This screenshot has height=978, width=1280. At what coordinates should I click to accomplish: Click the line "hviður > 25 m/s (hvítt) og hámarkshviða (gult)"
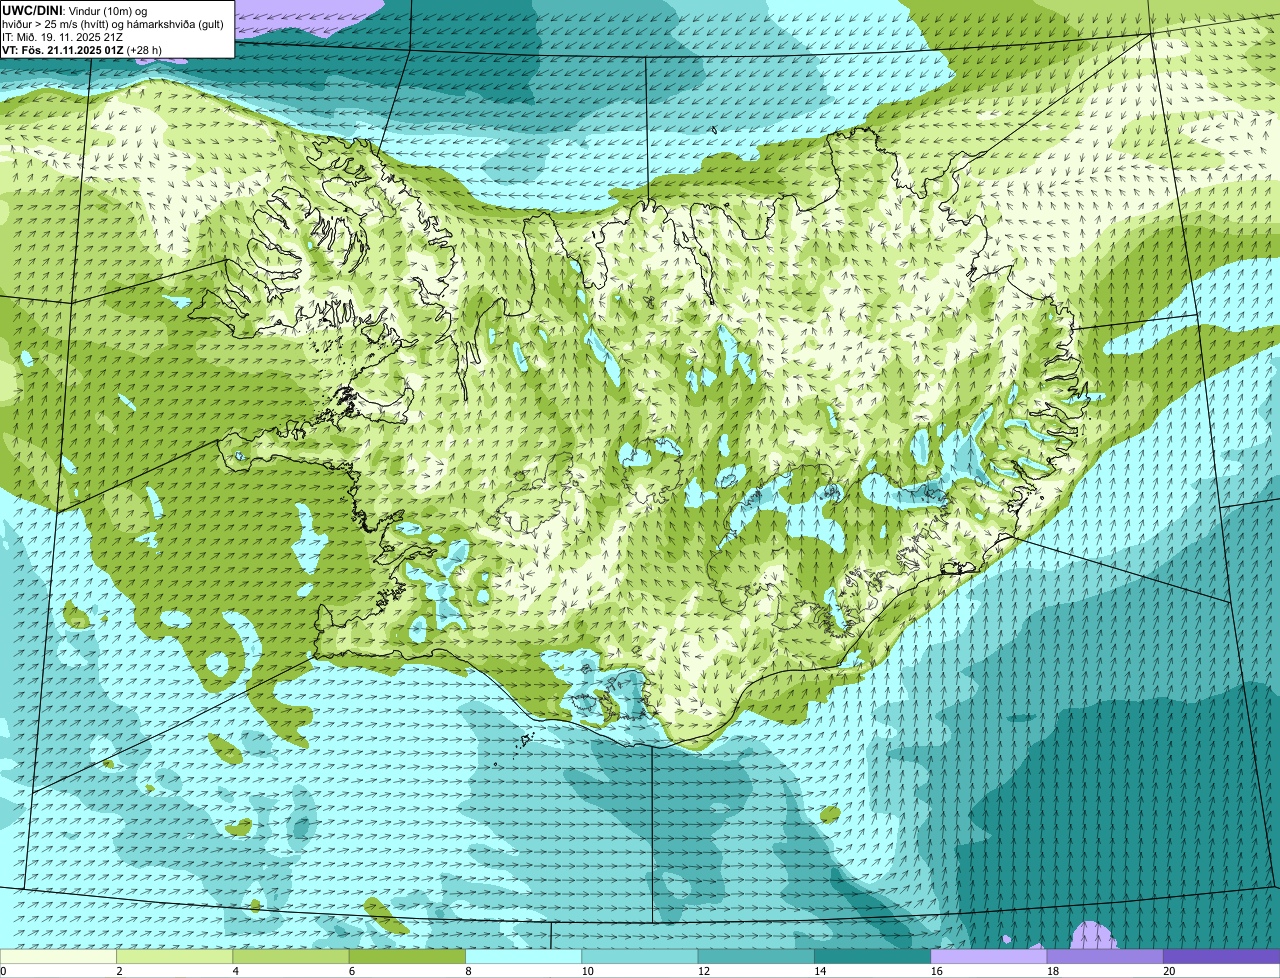113,23
